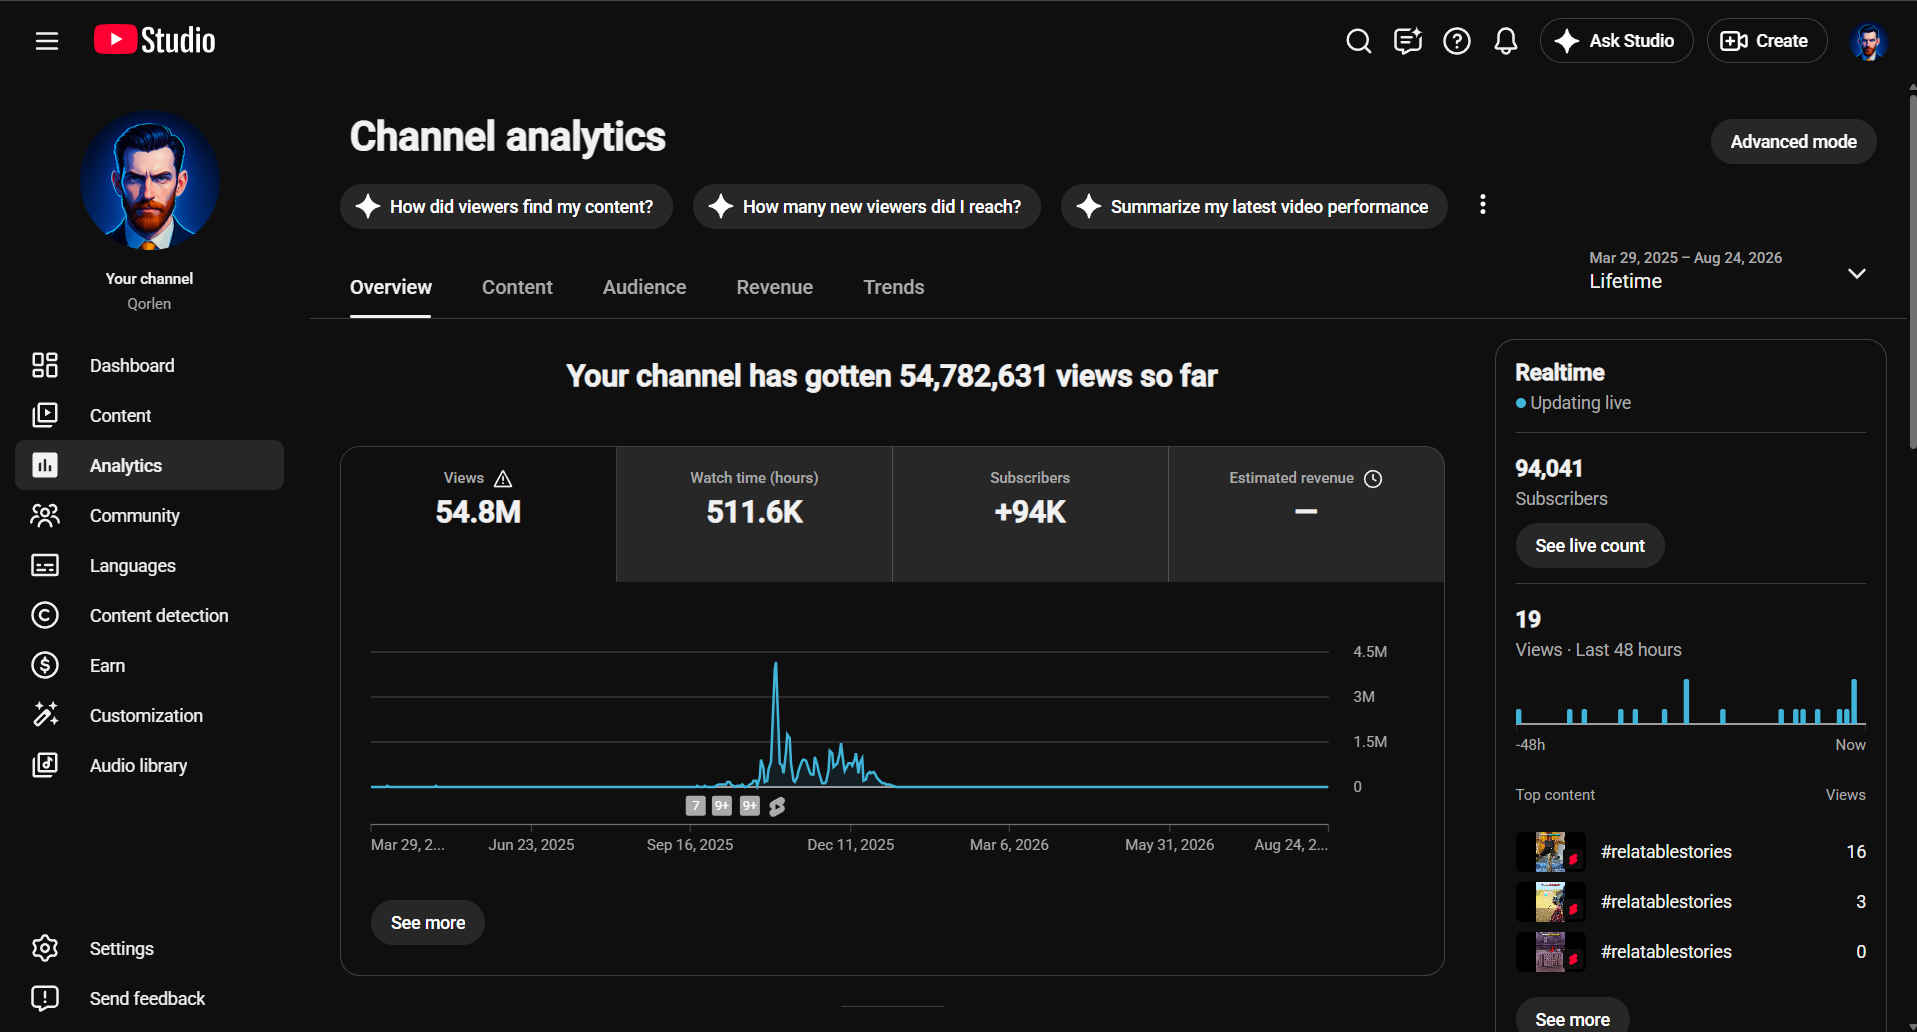Click the feedback comments icon in header
1917x1032 pixels.
tap(1408, 41)
